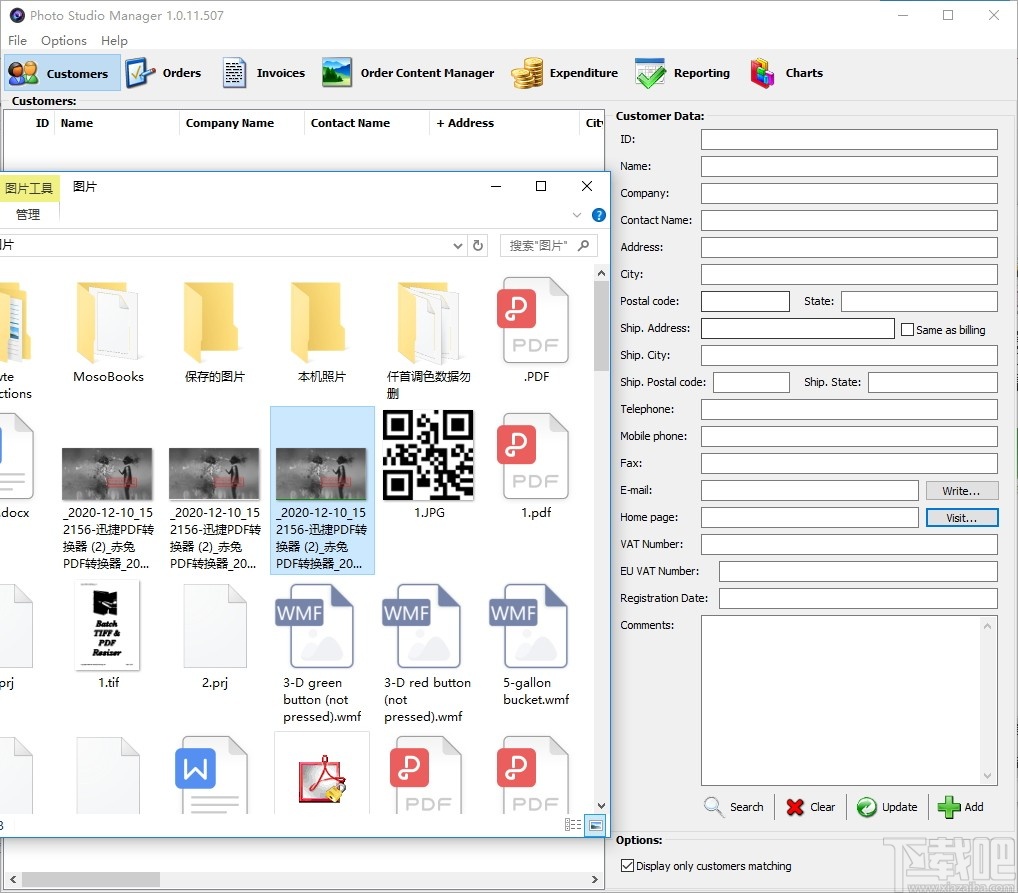Switch to the 管理 tab in the dialog
Viewport: 1018px width, 893px height.
coord(29,213)
